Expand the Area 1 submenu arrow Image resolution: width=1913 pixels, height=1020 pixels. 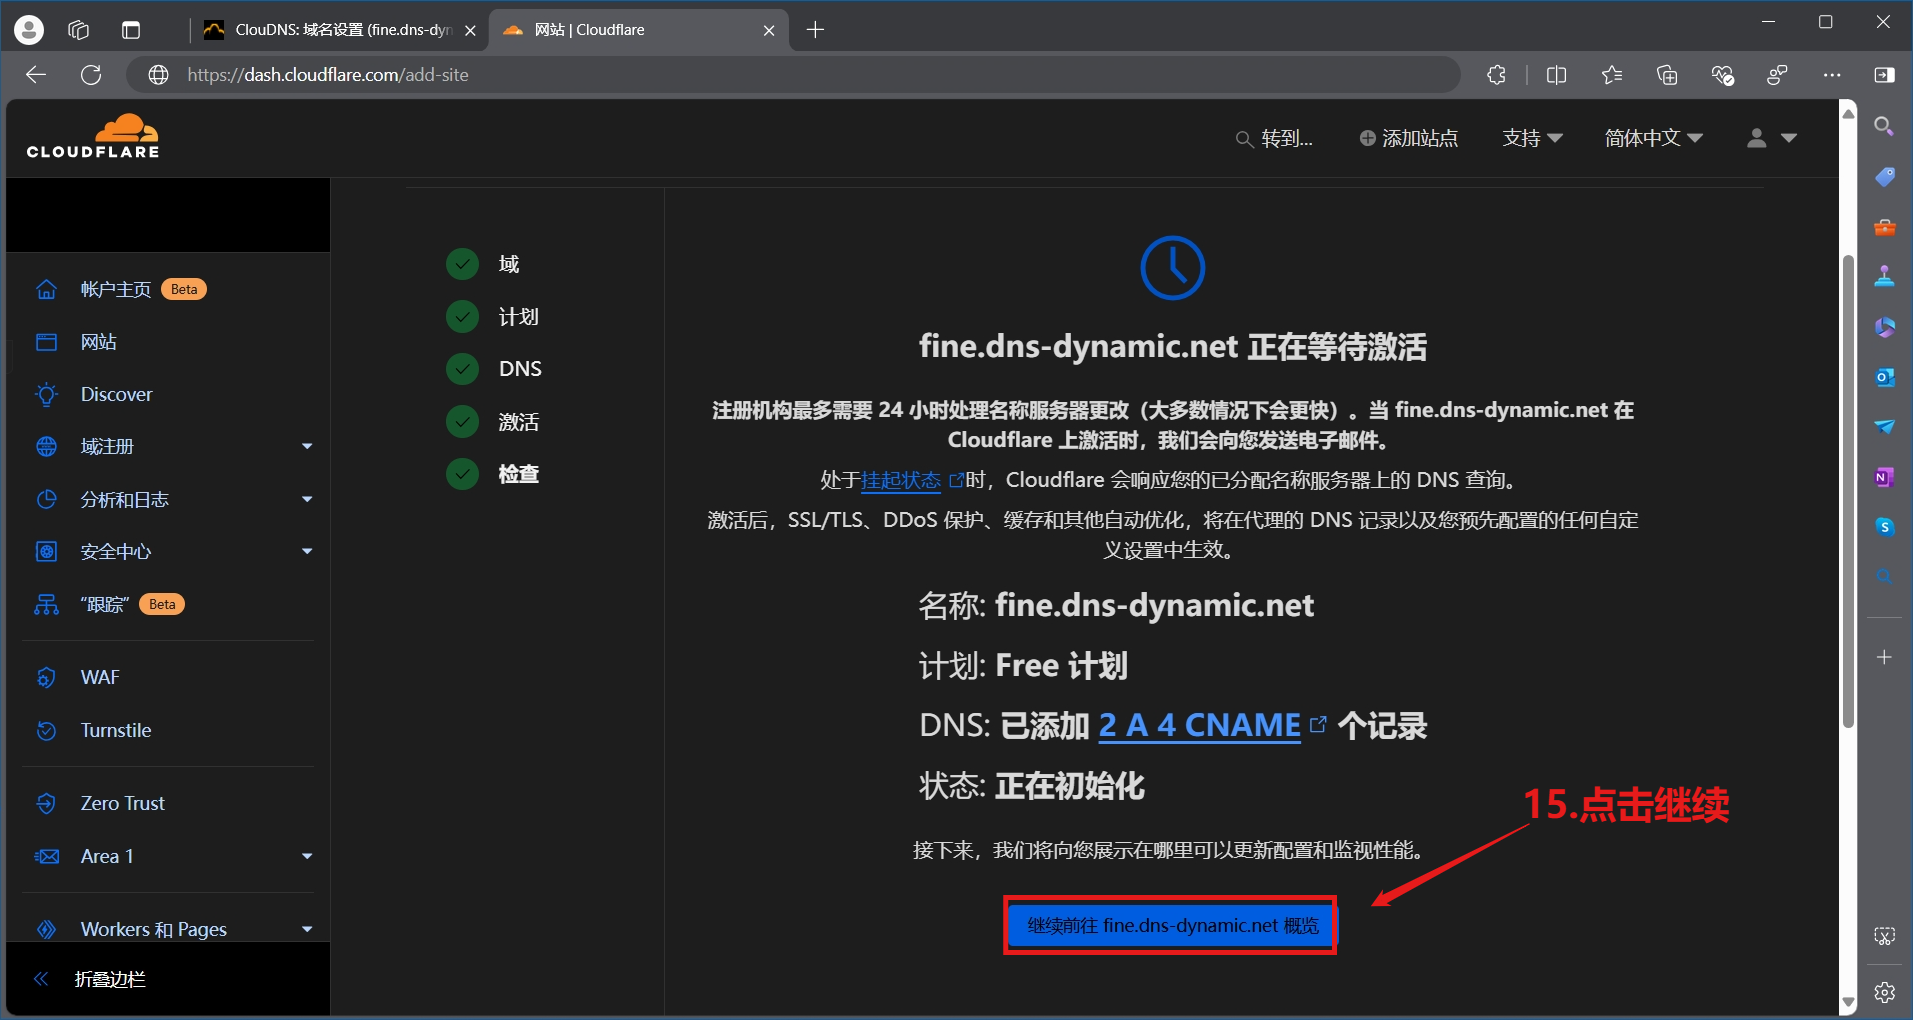[307, 856]
